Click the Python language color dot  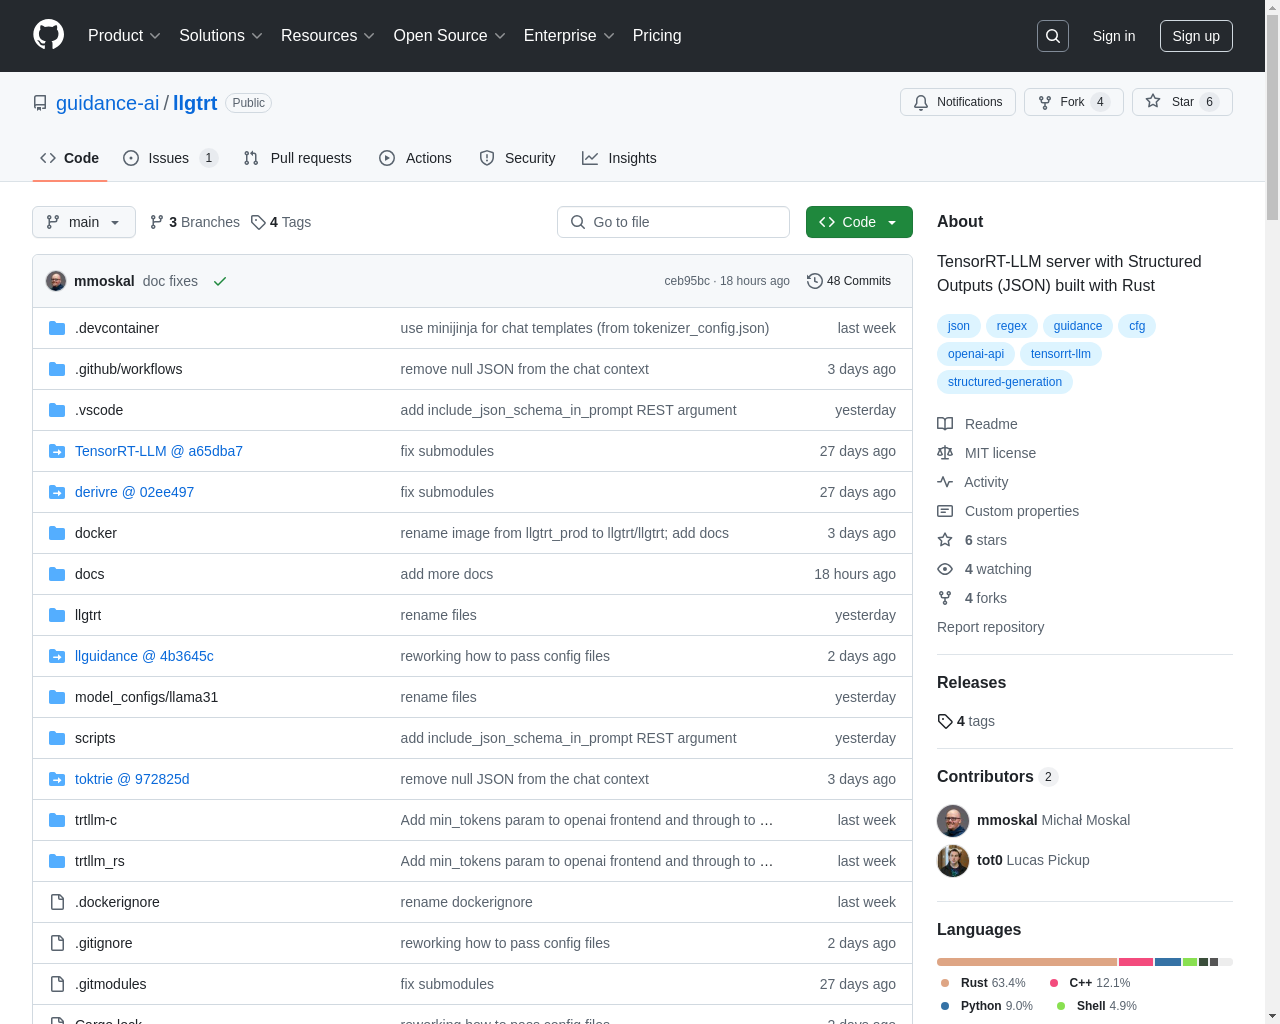tap(945, 1006)
